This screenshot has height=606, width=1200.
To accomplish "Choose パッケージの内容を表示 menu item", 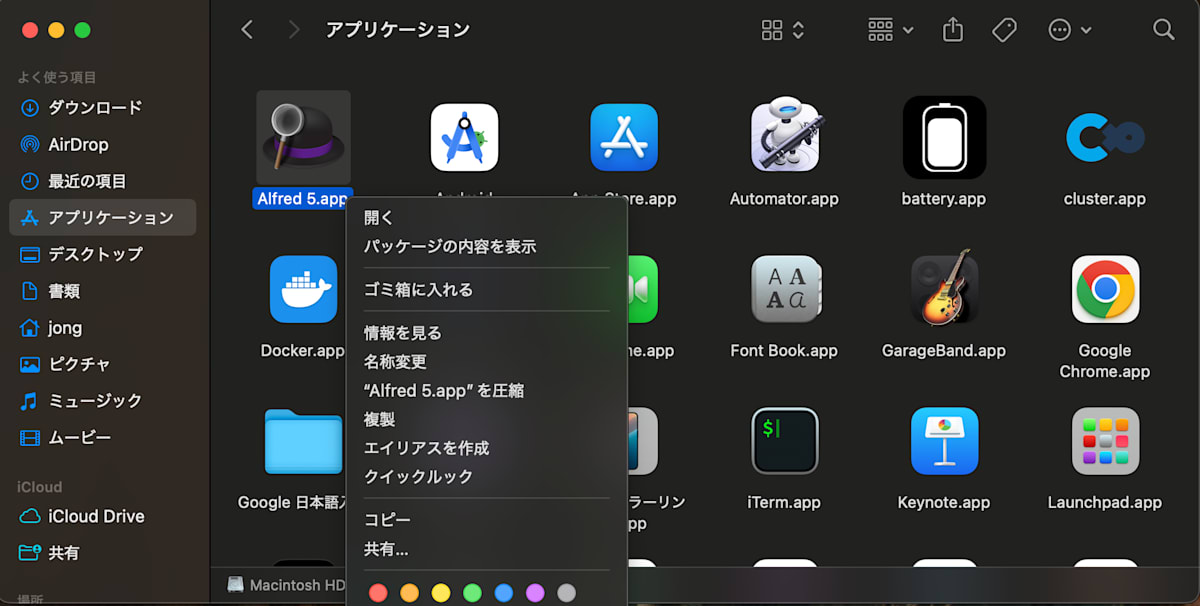I will coord(486,247).
